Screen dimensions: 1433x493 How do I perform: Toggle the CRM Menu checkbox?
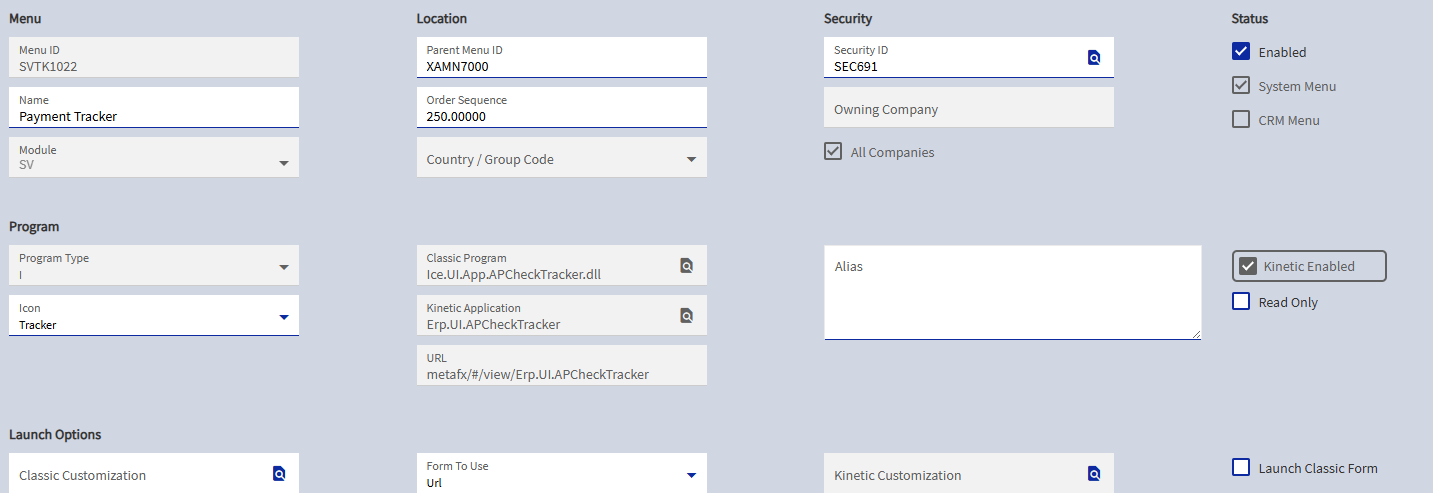[1241, 119]
